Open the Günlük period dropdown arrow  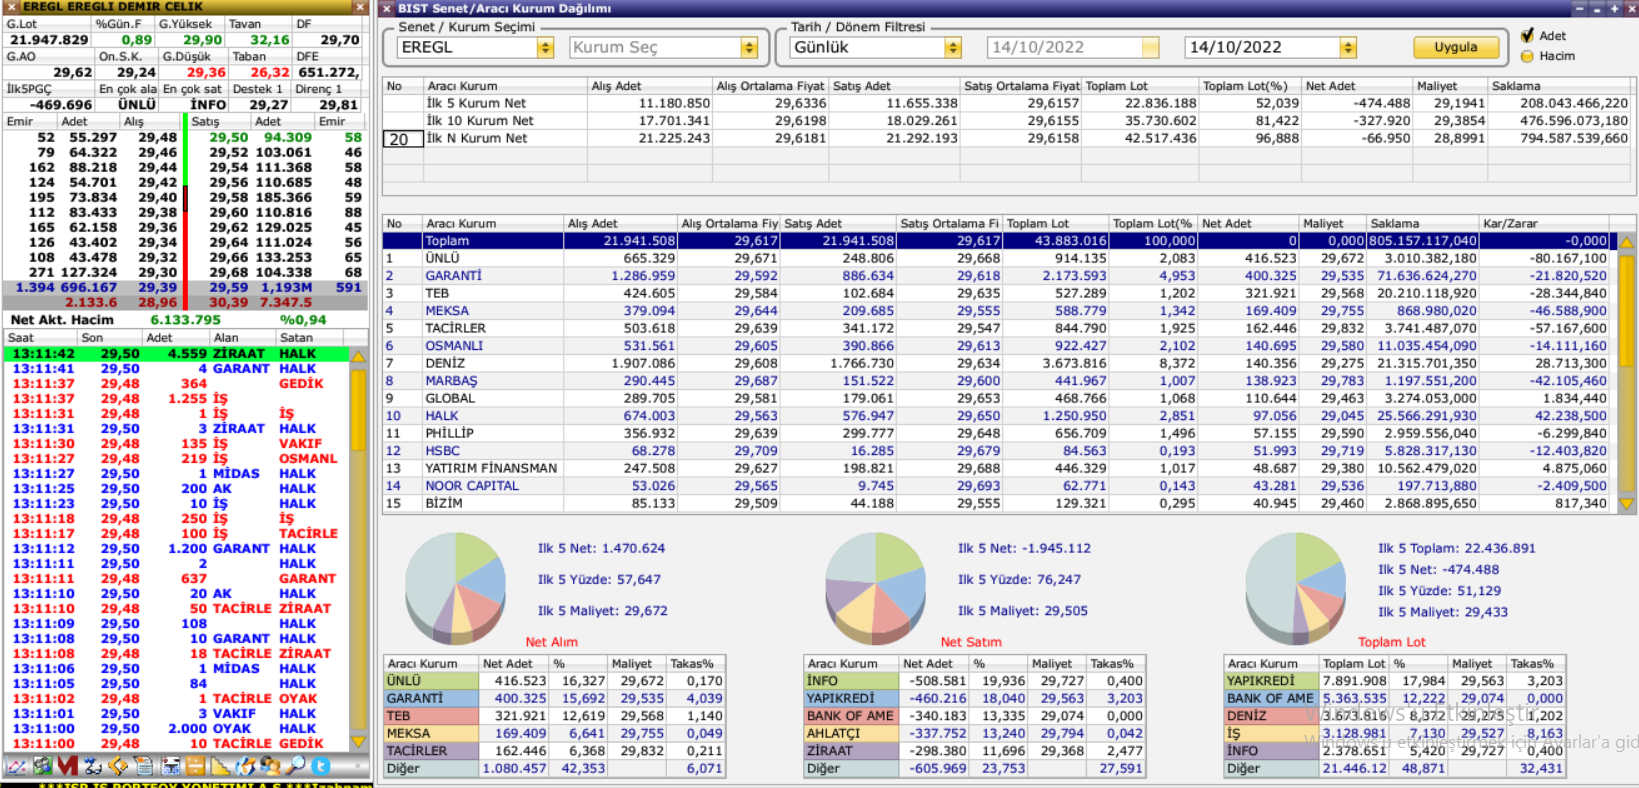[953, 47]
